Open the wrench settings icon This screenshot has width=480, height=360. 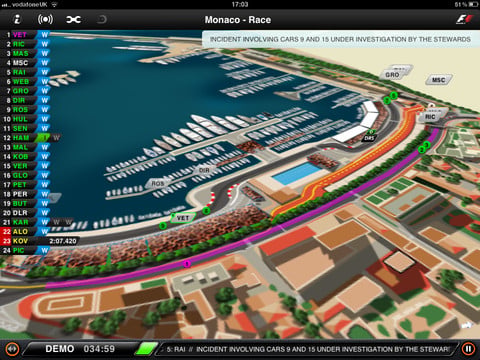tap(73, 20)
